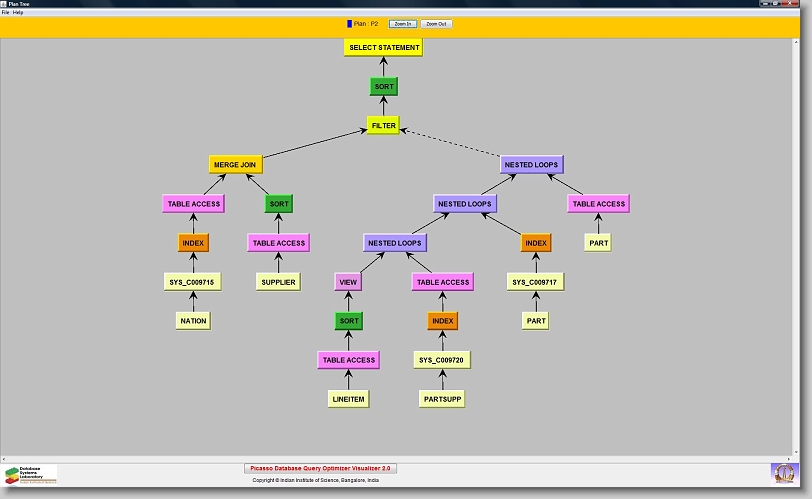Click the Picasso Database Query Optimizer Visualizer label
Screen dimensions: 812x499
321,468
